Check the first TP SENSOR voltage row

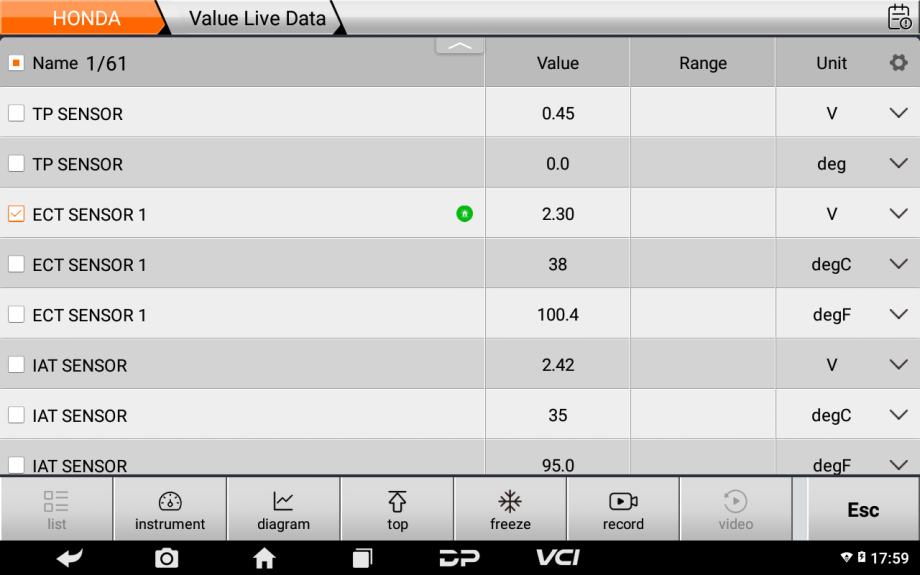pyautogui.click(x=16, y=113)
